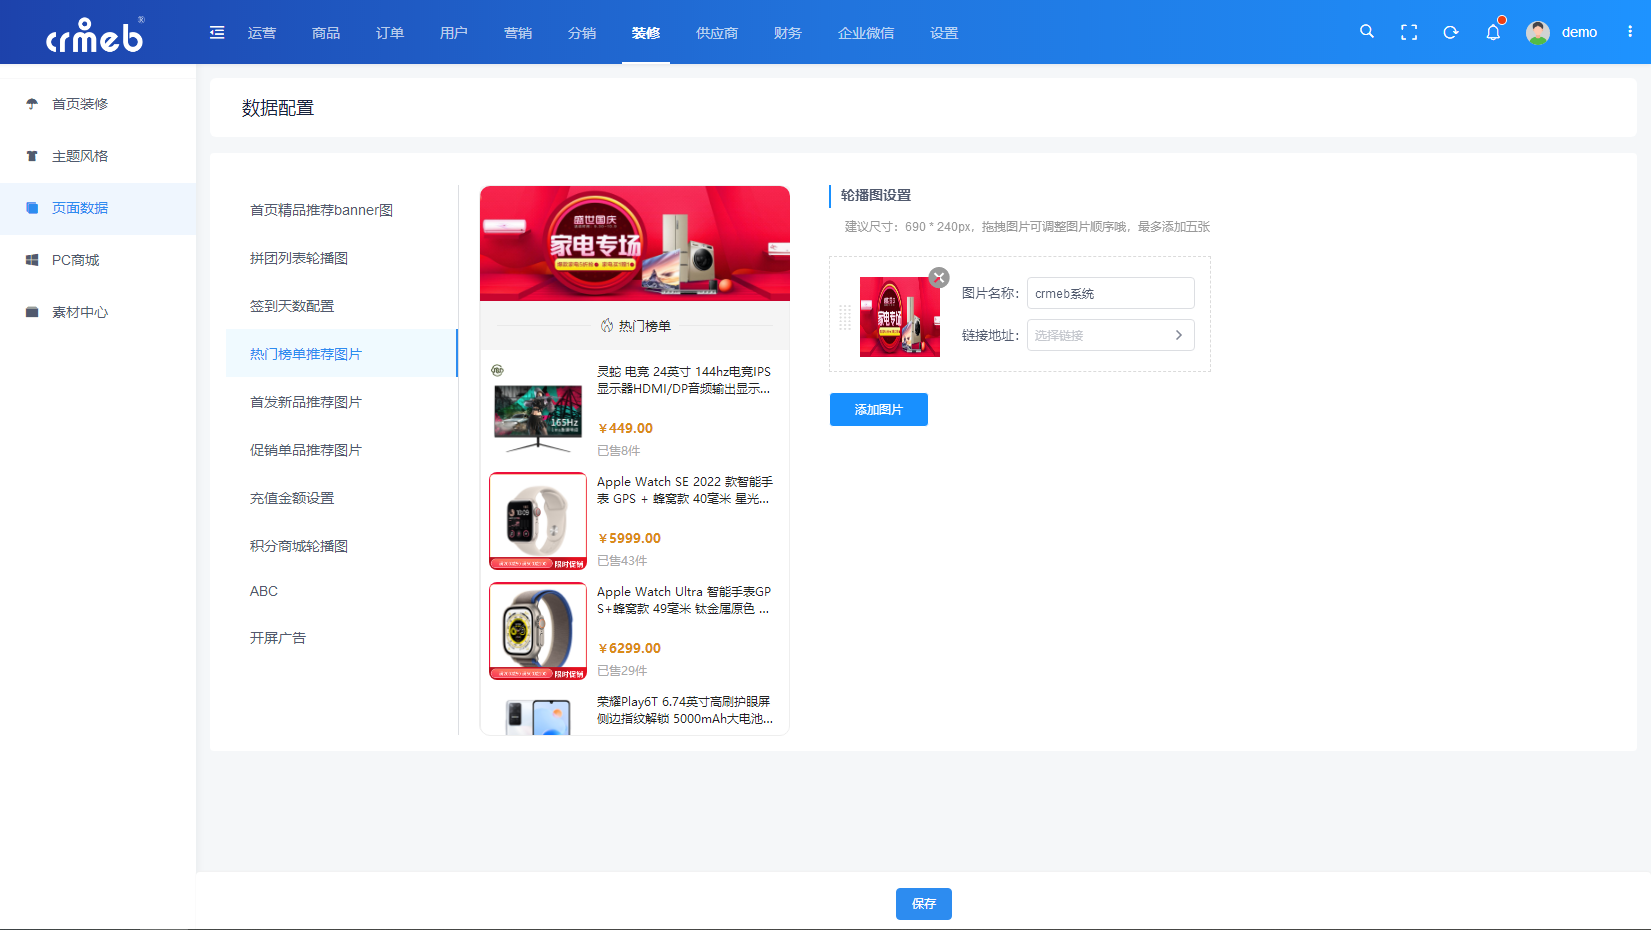Click the Apple Watch SE product image

[538, 521]
